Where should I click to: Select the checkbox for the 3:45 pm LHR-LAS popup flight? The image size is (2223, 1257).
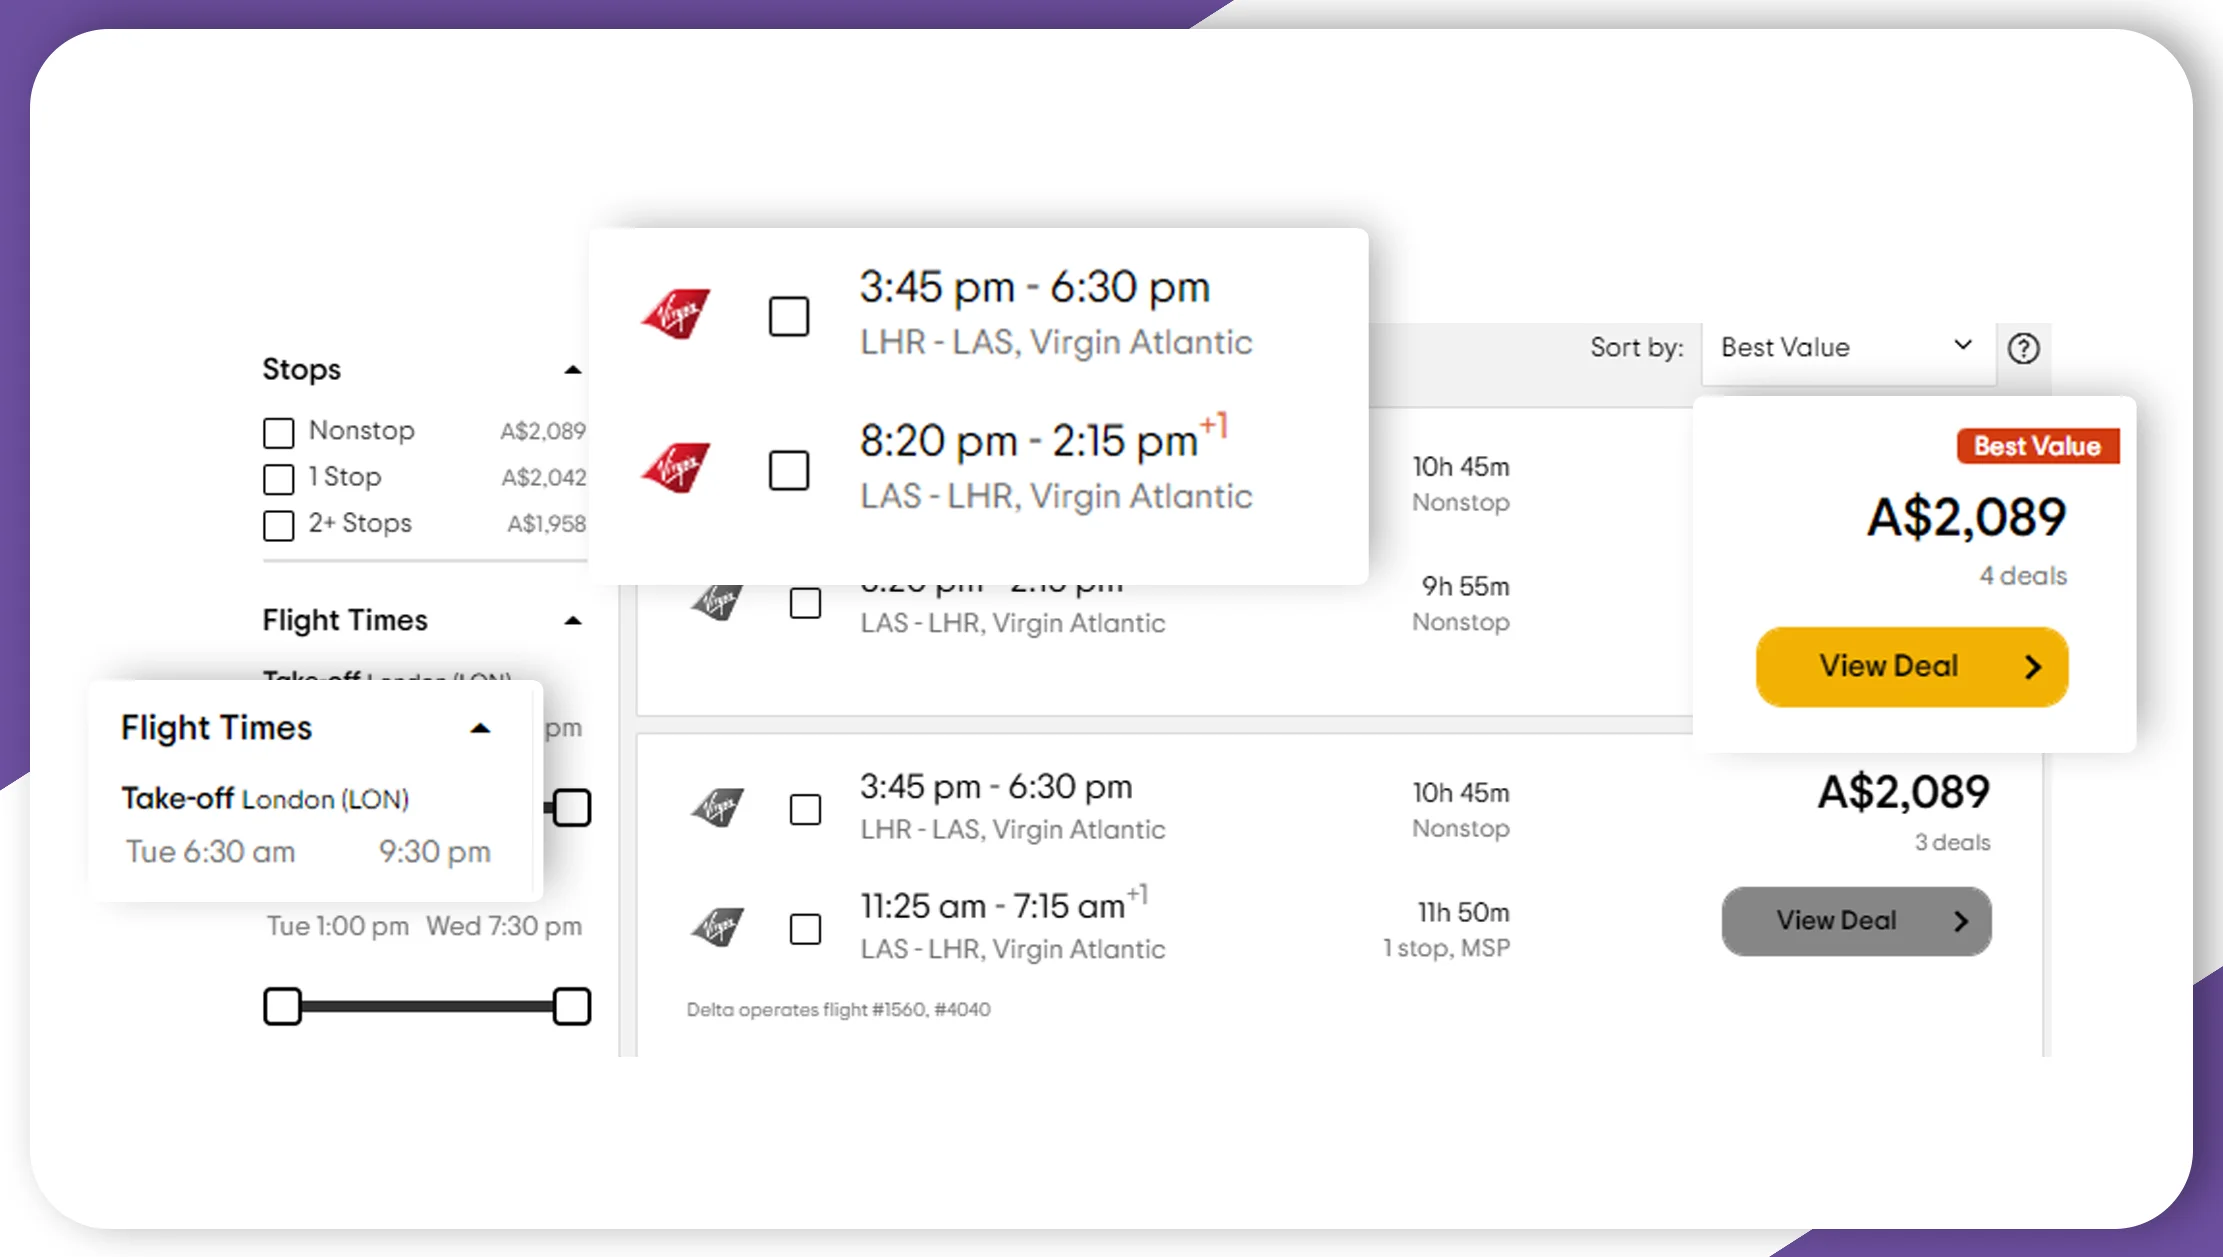(x=789, y=316)
